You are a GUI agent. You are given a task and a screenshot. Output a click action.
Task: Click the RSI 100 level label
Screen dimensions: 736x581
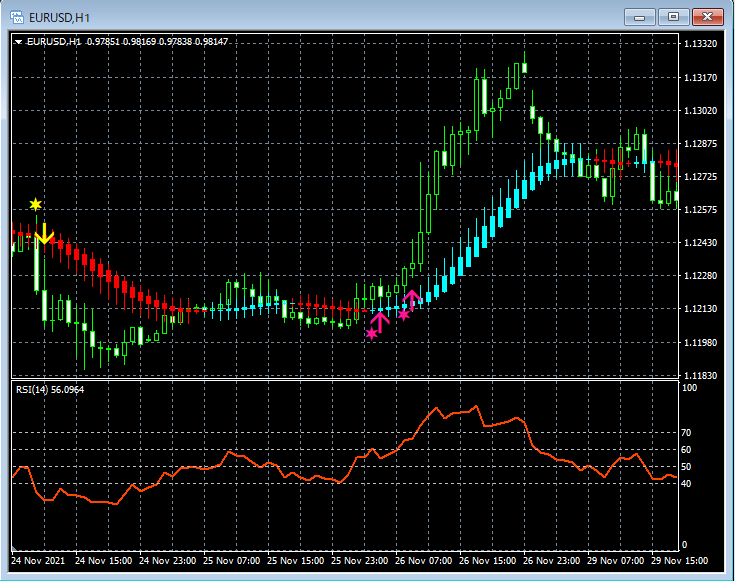(x=690, y=388)
